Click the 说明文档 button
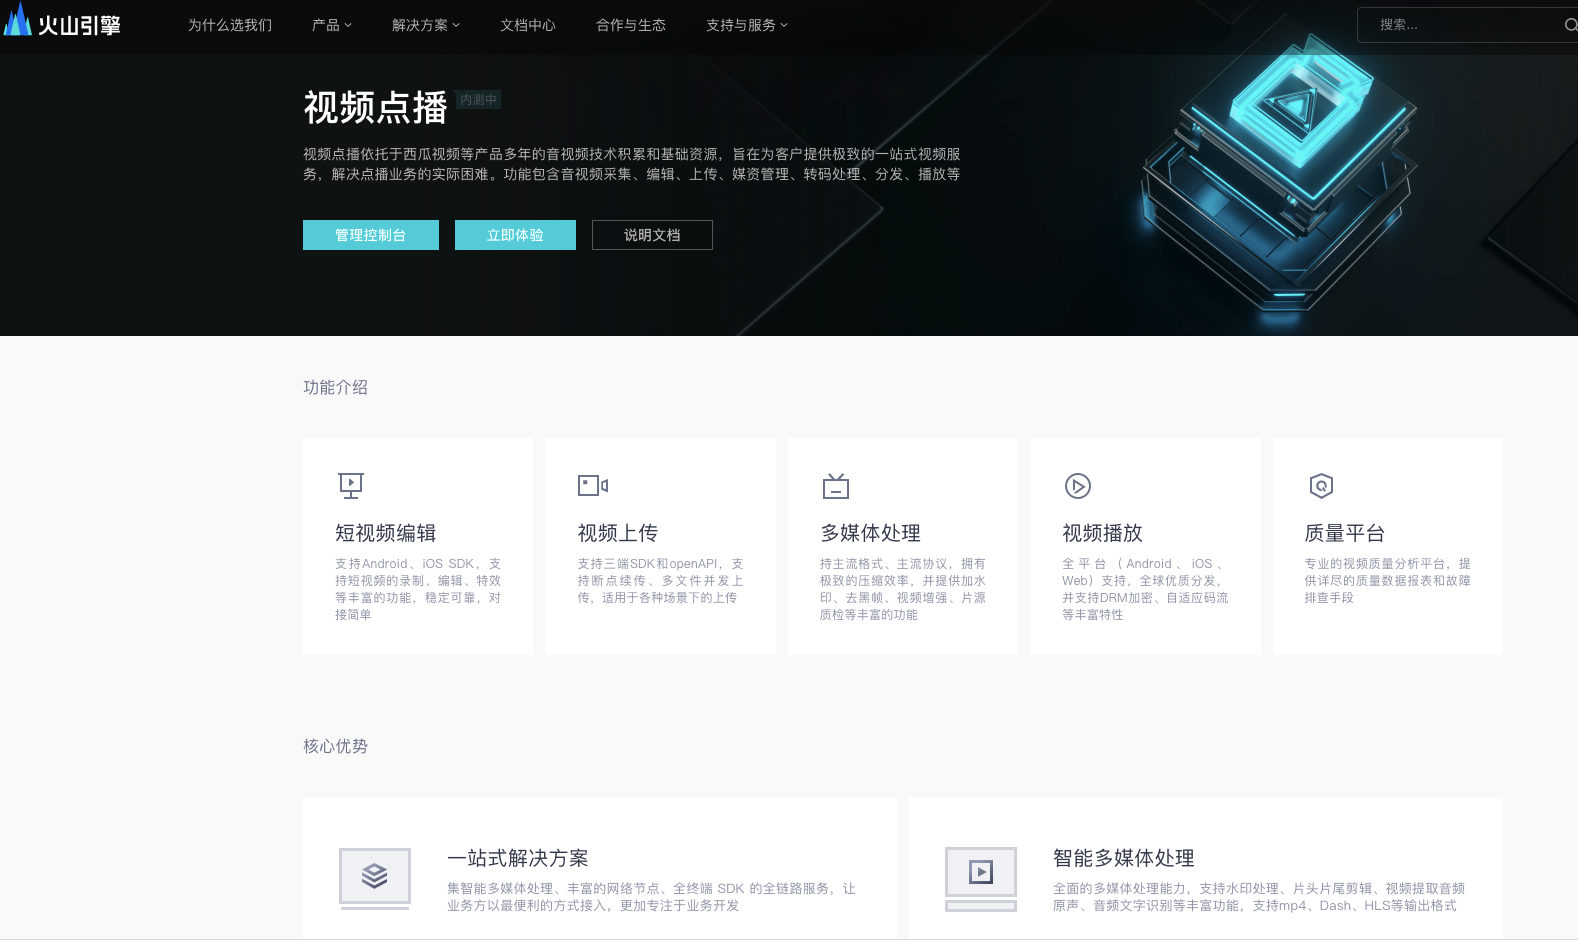 point(652,235)
